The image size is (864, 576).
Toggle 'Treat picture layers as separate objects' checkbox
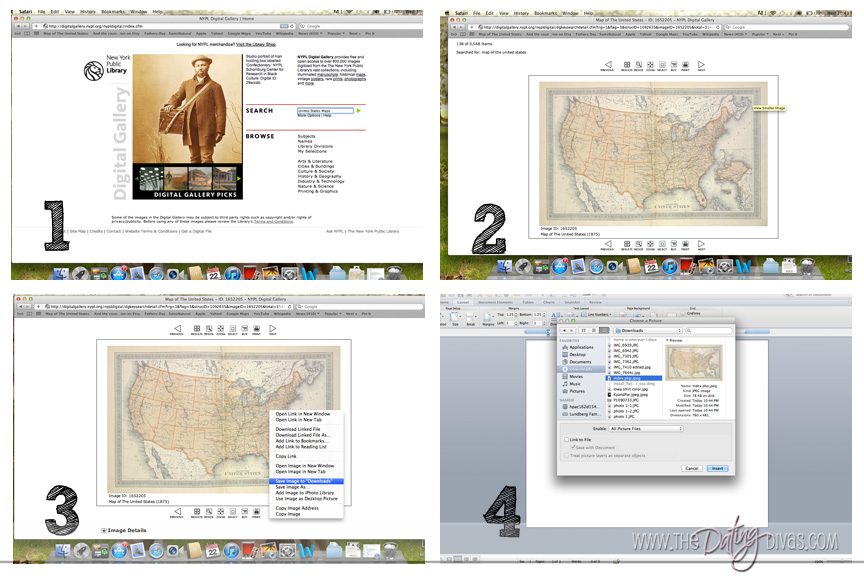(566, 455)
